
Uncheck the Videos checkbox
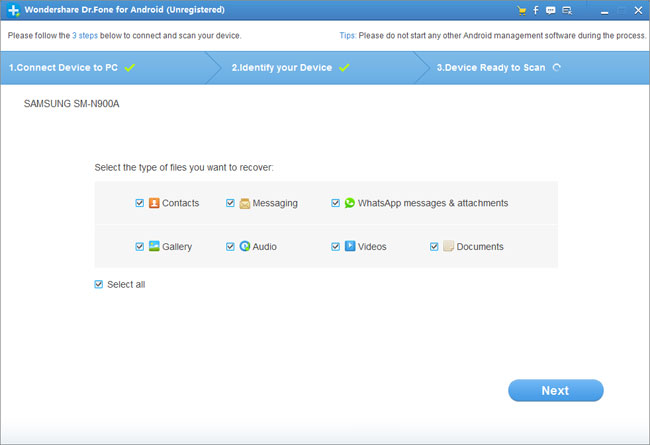pos(336,246)
